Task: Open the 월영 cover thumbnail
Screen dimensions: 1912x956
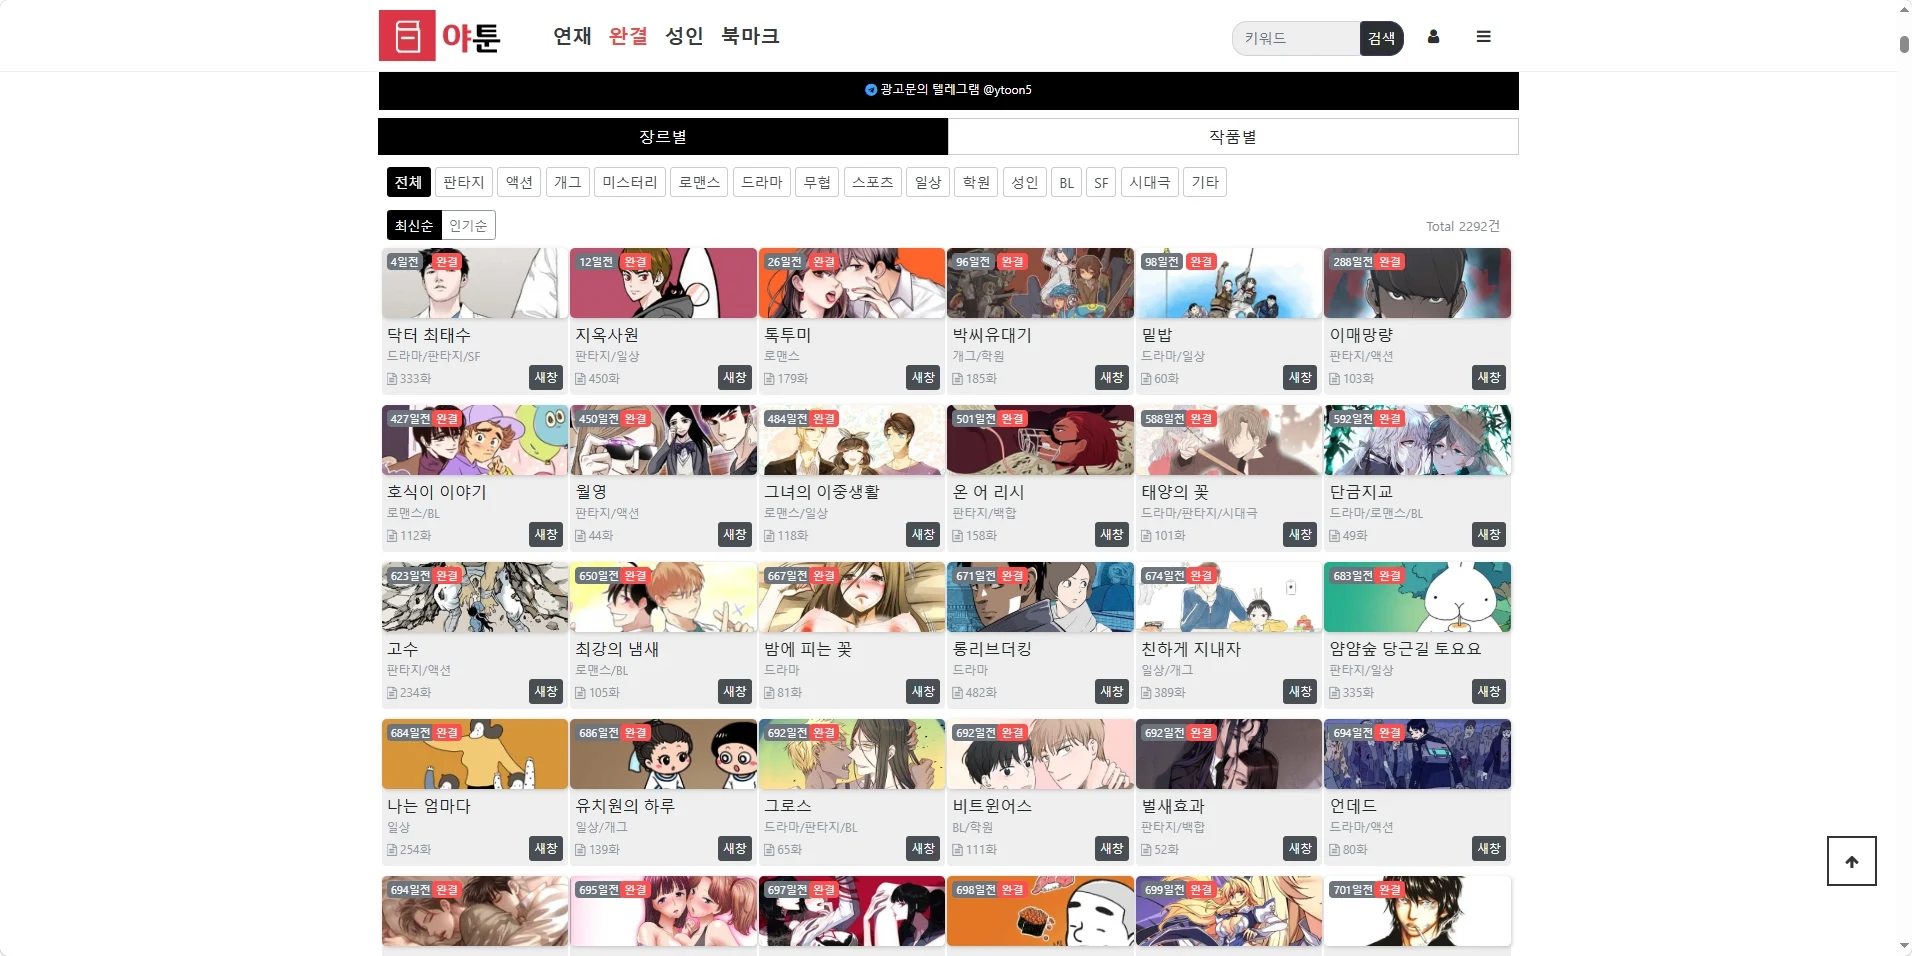Action: click(x=663, y=440)
